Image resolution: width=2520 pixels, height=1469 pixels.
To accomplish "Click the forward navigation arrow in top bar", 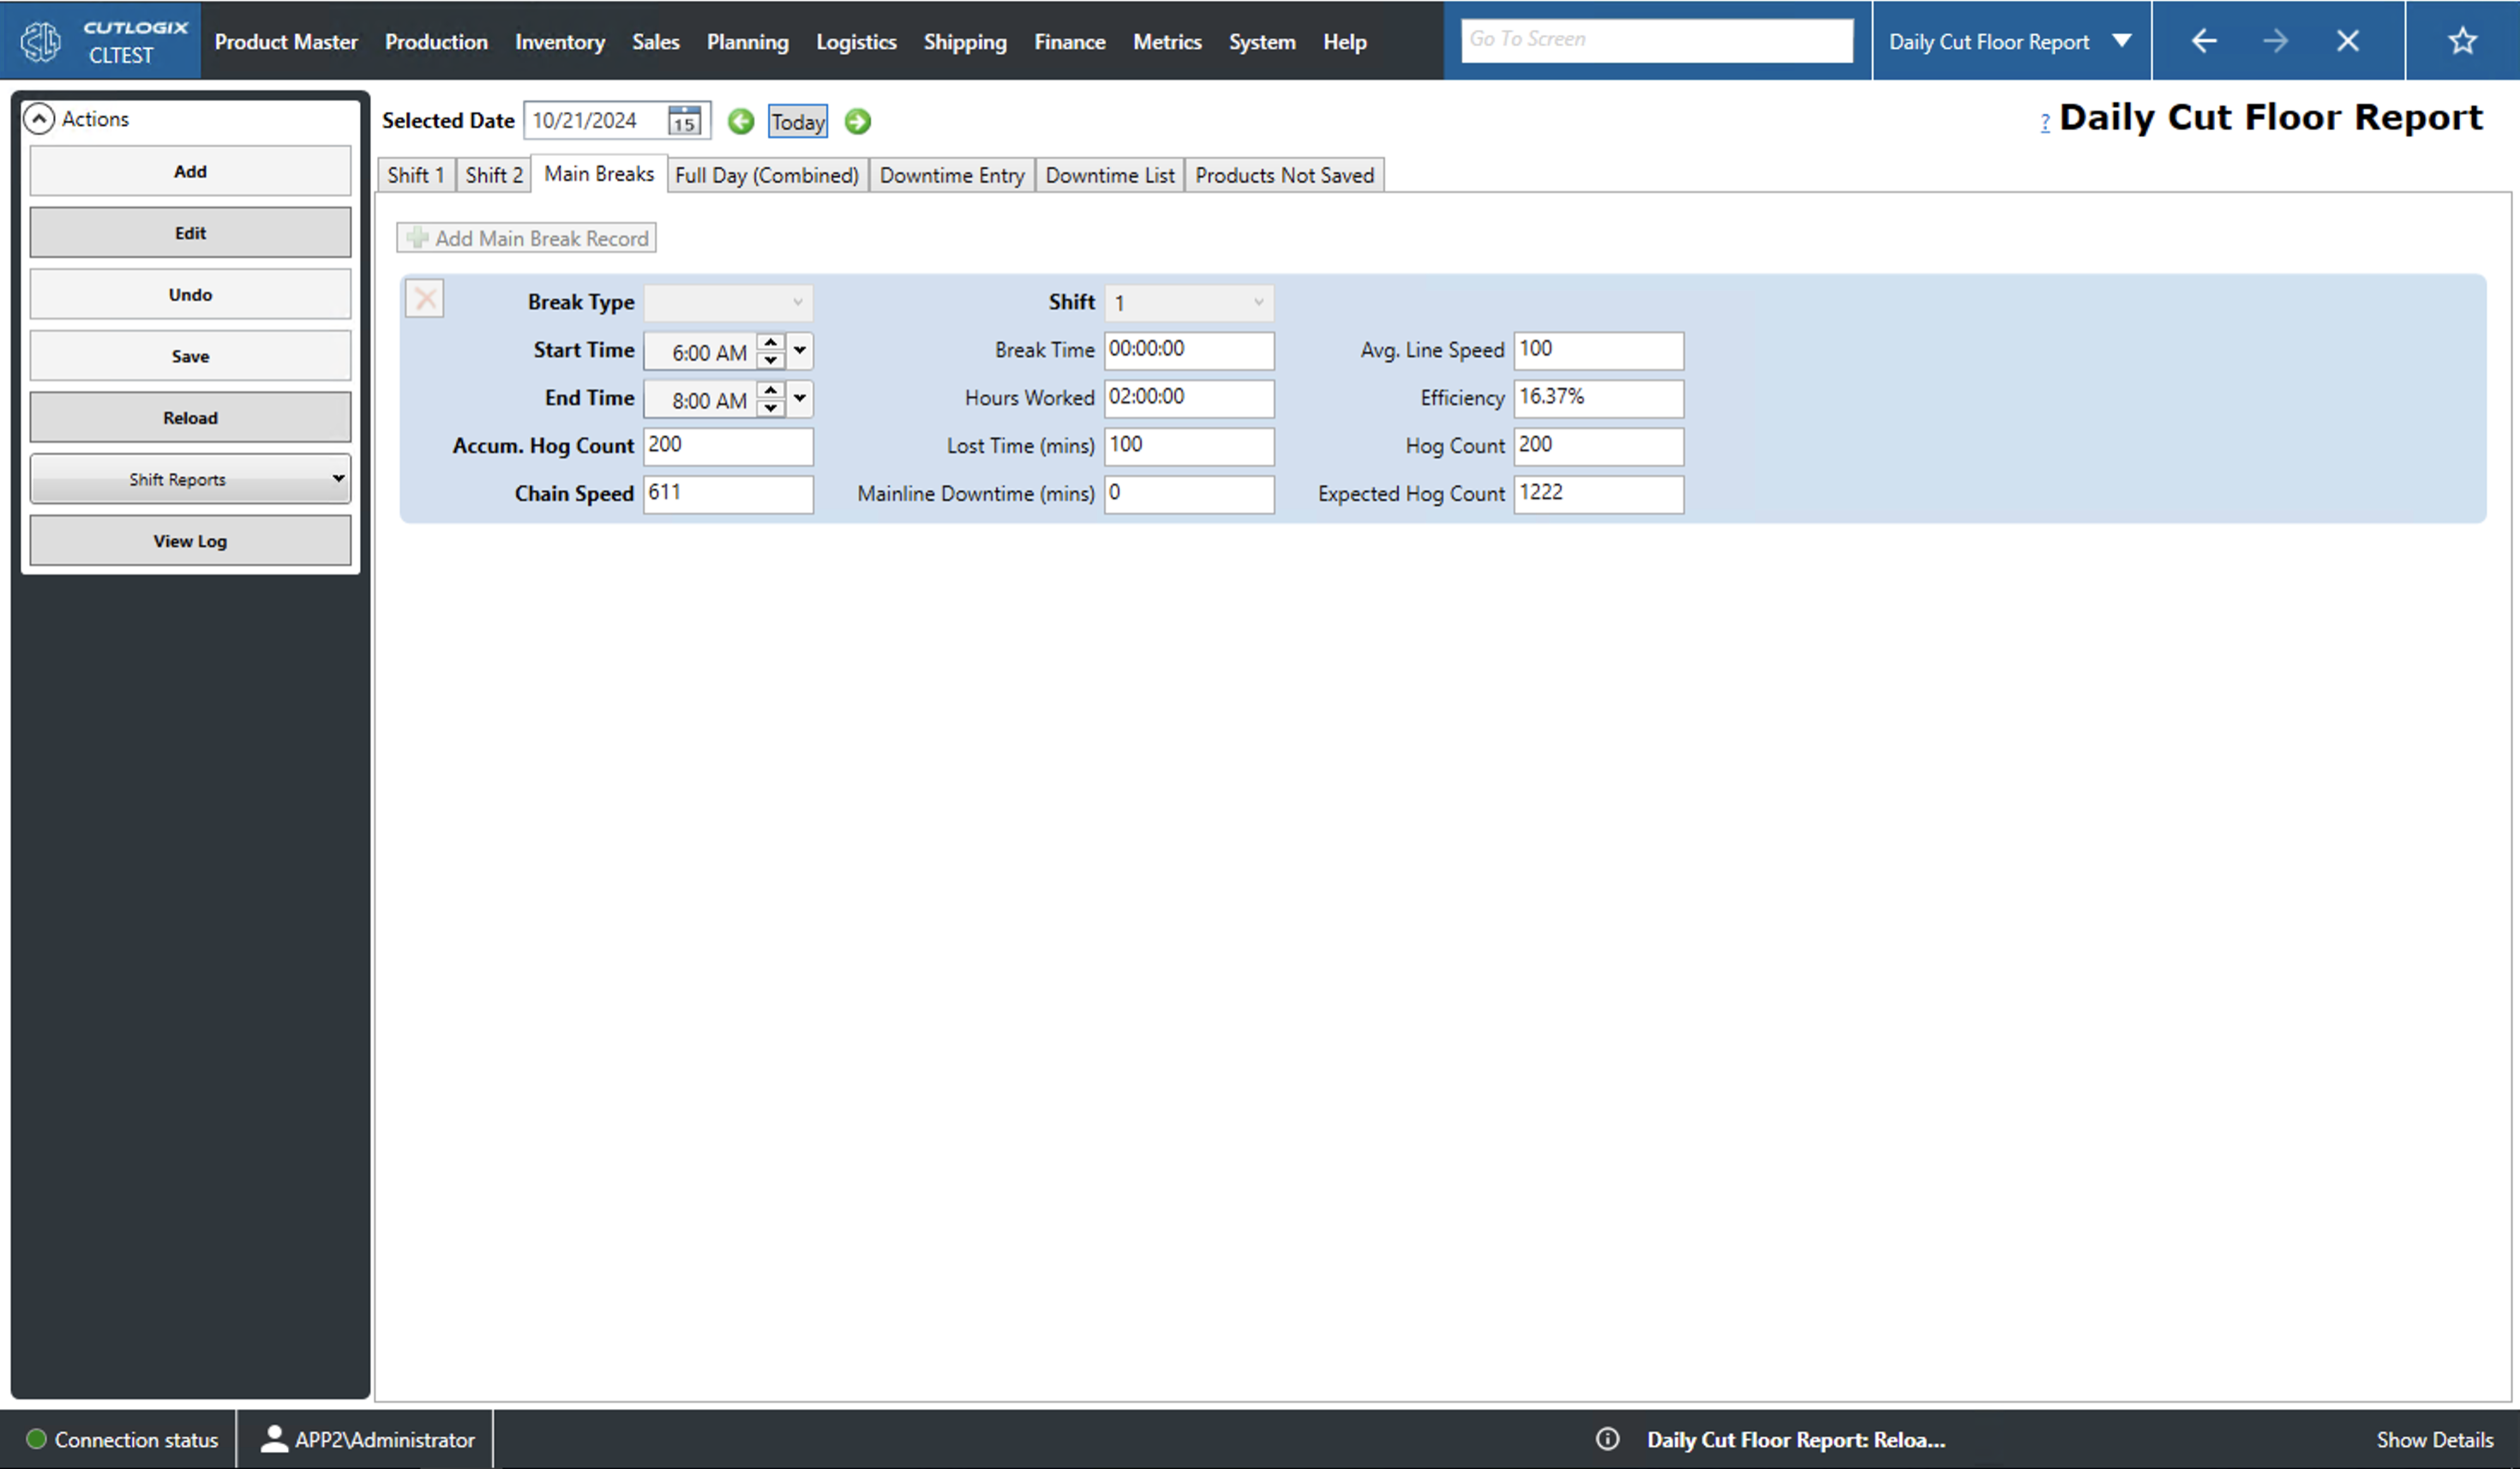I will [2275, 40].
